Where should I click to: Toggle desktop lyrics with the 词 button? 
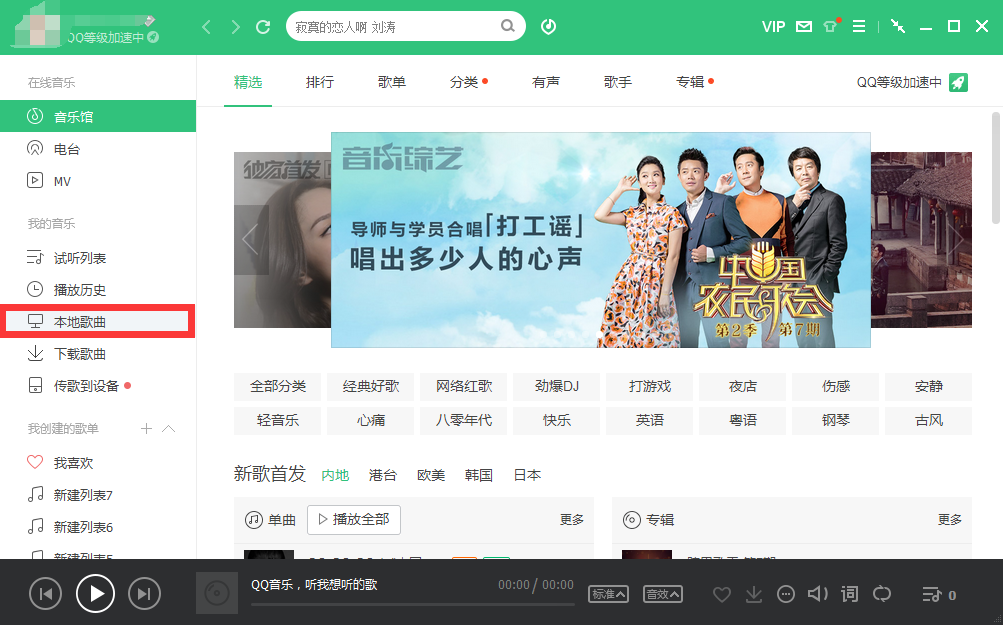849,594
